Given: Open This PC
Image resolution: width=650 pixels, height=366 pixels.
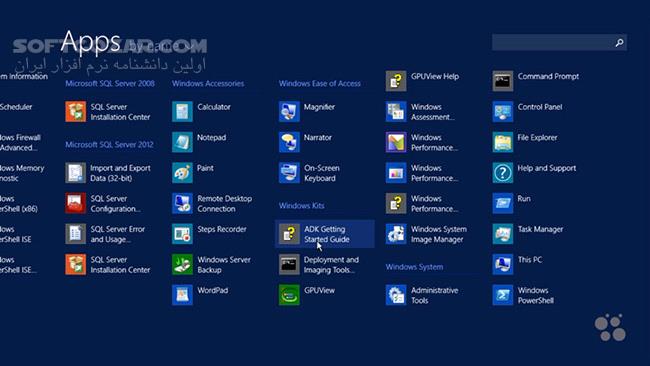Looking at the screenshot, I should pos(518,265).
